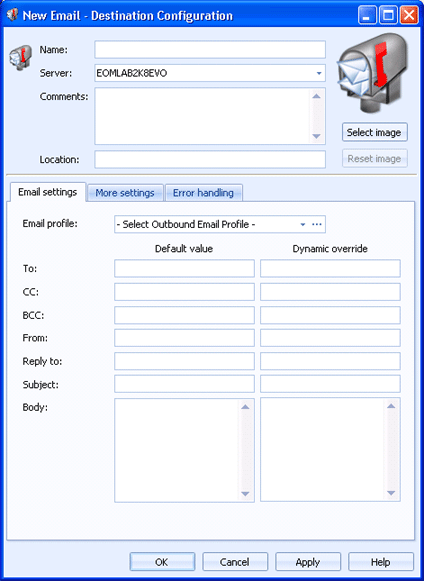
Task: Click the From dynamic override field
Action: pos(330,338)
